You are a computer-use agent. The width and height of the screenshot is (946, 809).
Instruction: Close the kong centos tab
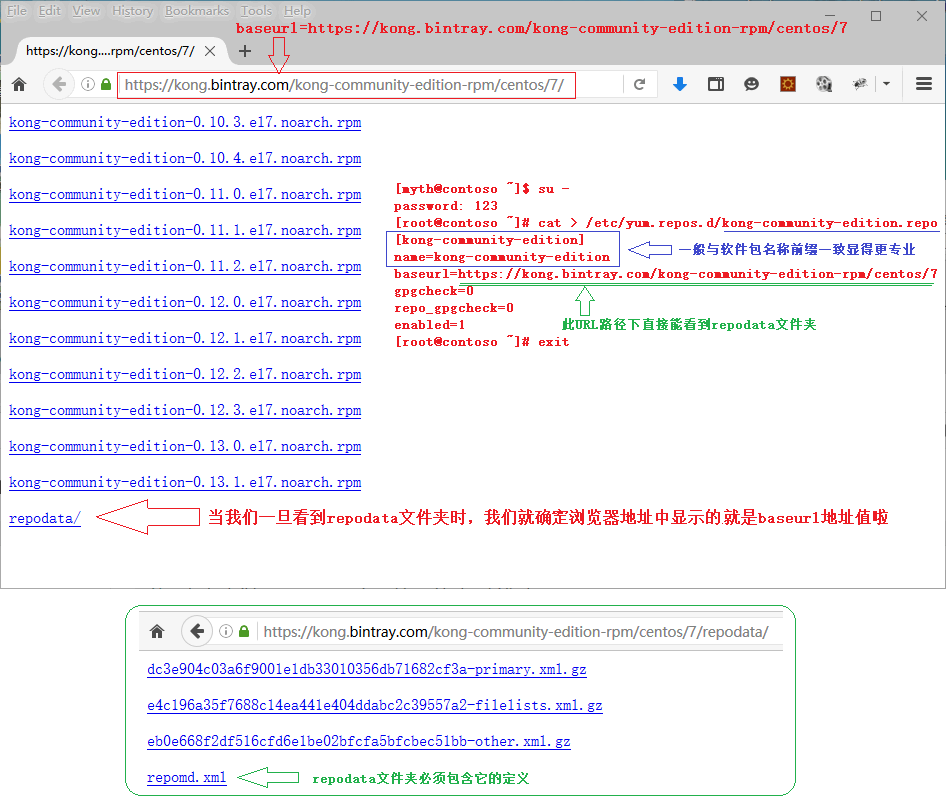pyautogui.click(x=210, y=51)
